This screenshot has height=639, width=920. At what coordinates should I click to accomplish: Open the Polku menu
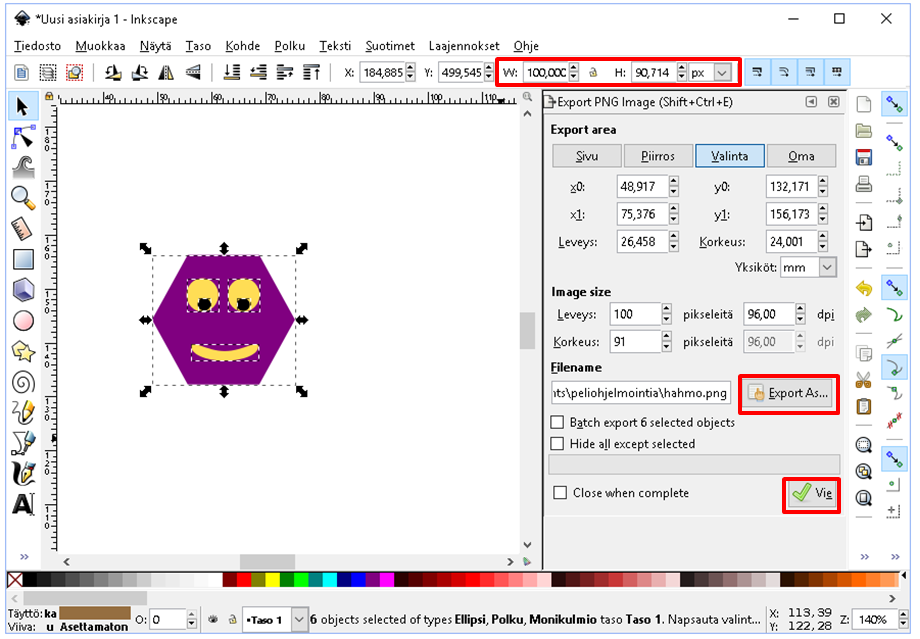coord(289,46)
